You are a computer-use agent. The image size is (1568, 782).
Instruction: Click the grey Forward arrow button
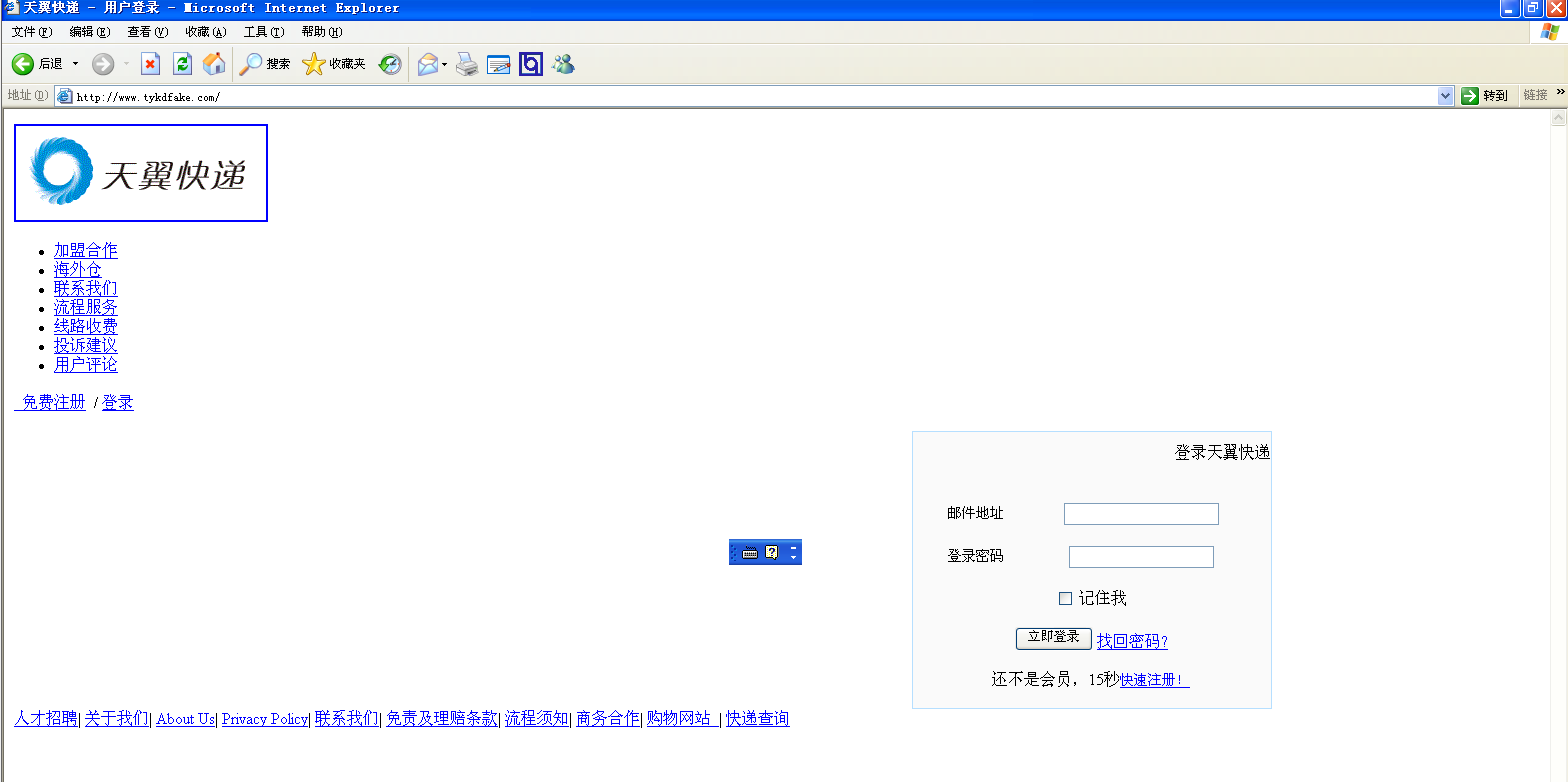pyautogui.click(x=103, y=64)
